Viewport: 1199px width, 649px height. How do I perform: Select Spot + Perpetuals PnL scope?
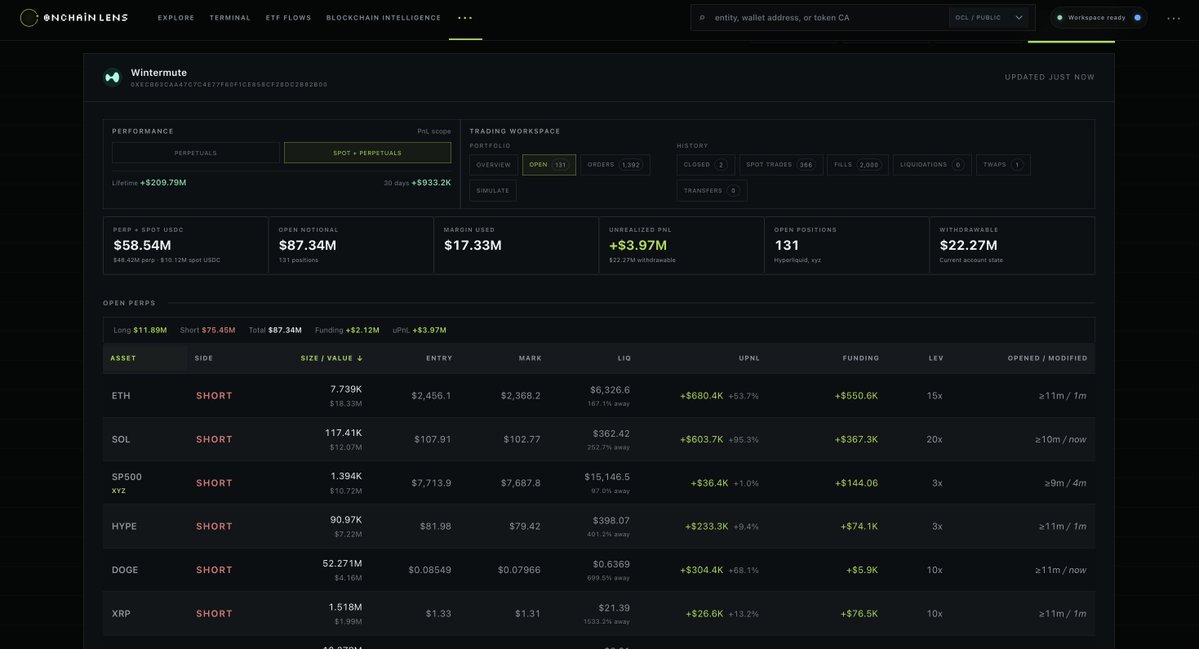click(x=367, y=153)
